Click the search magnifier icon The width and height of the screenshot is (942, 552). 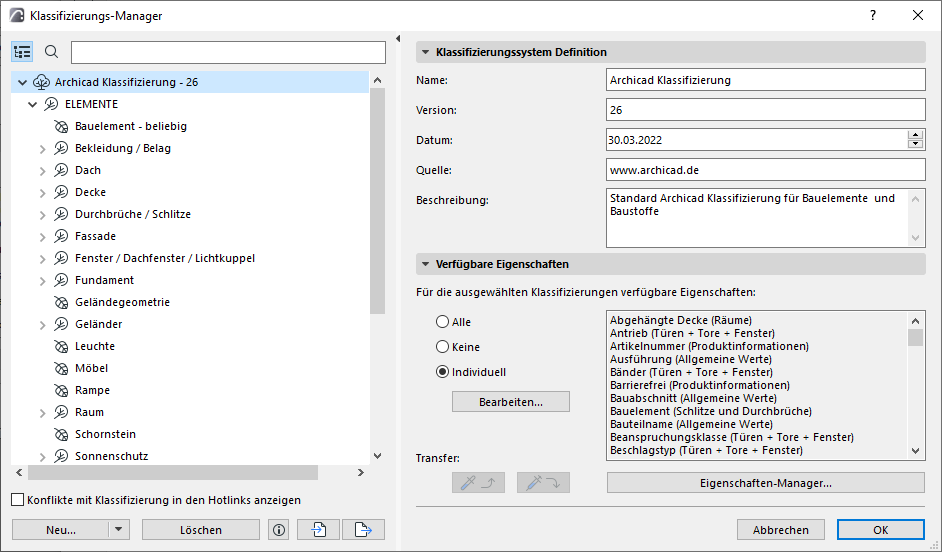pos(52,52)
